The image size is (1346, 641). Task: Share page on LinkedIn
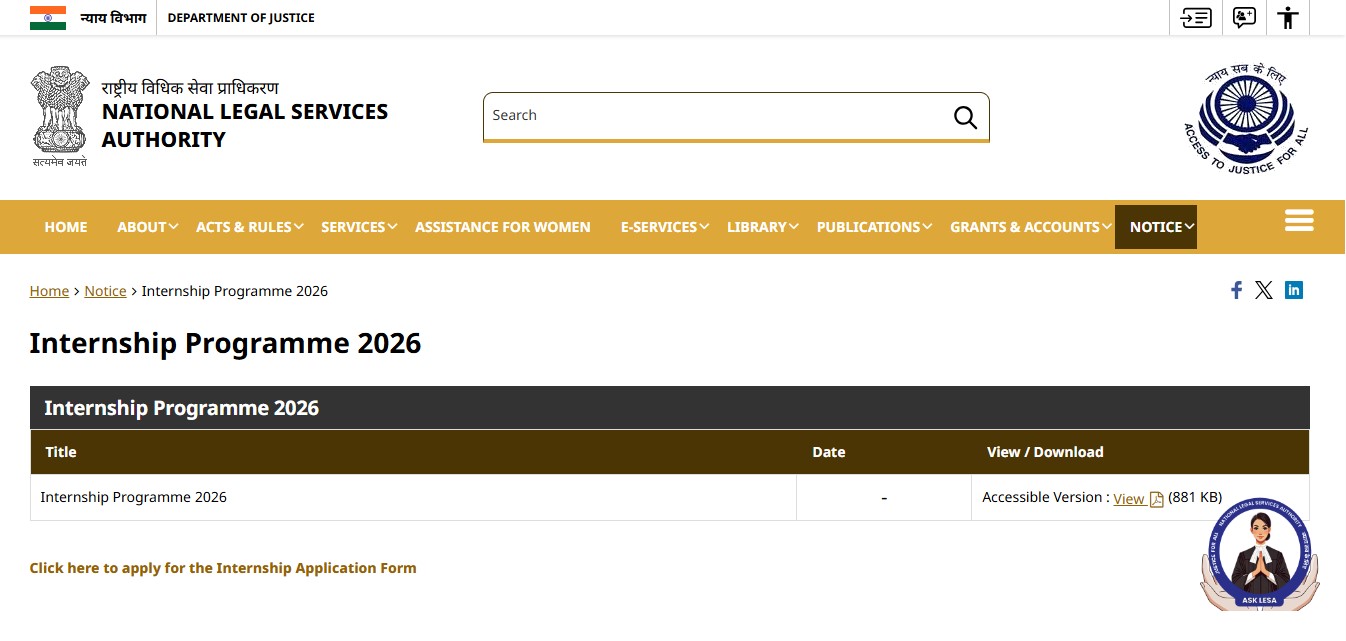(x=1294, y=290)
